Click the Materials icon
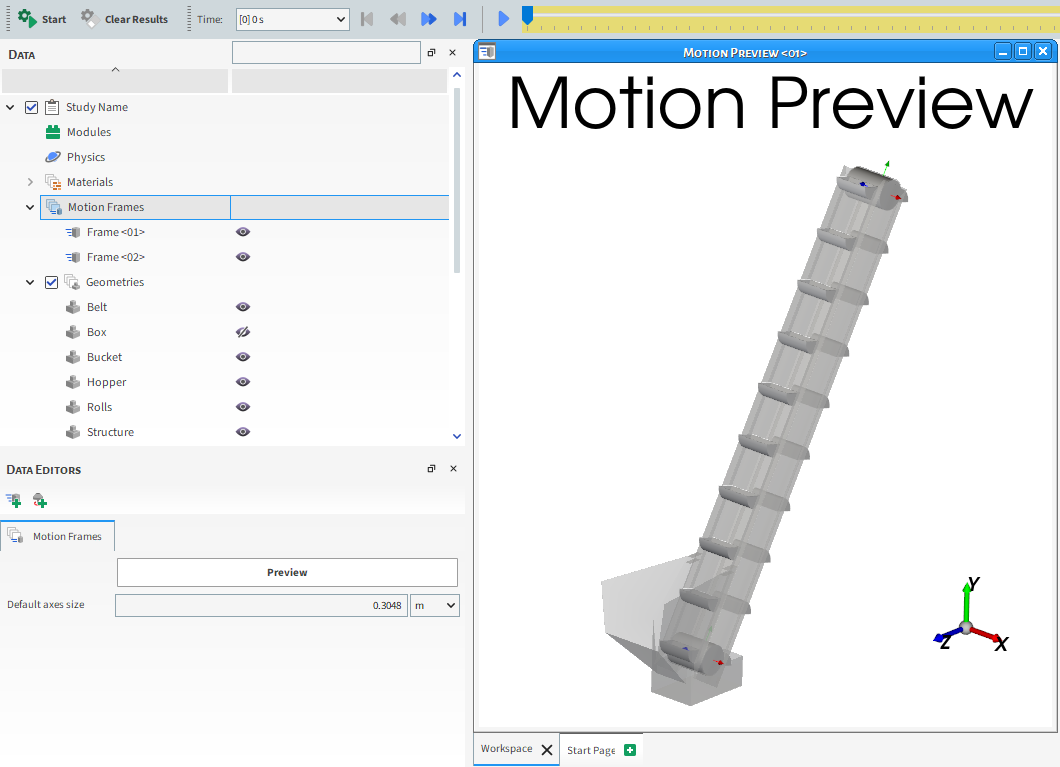 coord(53,182)
